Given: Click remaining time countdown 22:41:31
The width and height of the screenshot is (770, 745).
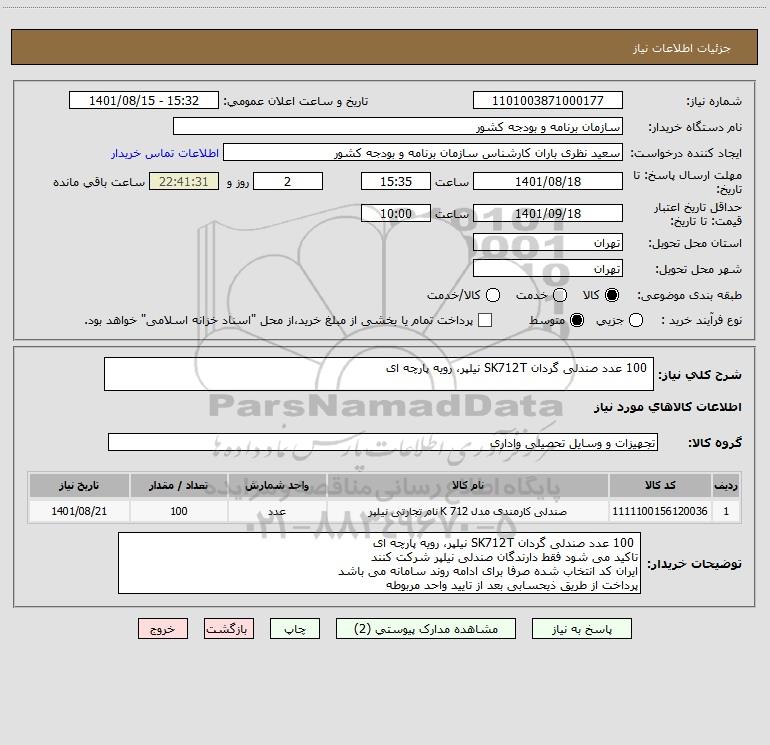Looking at the screenshot, I should [x=184, y=181].
